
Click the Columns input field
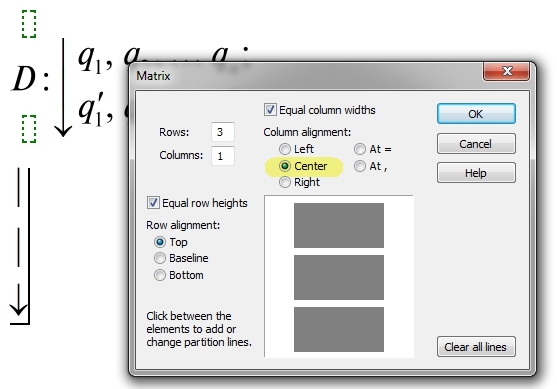coord(223,156)
